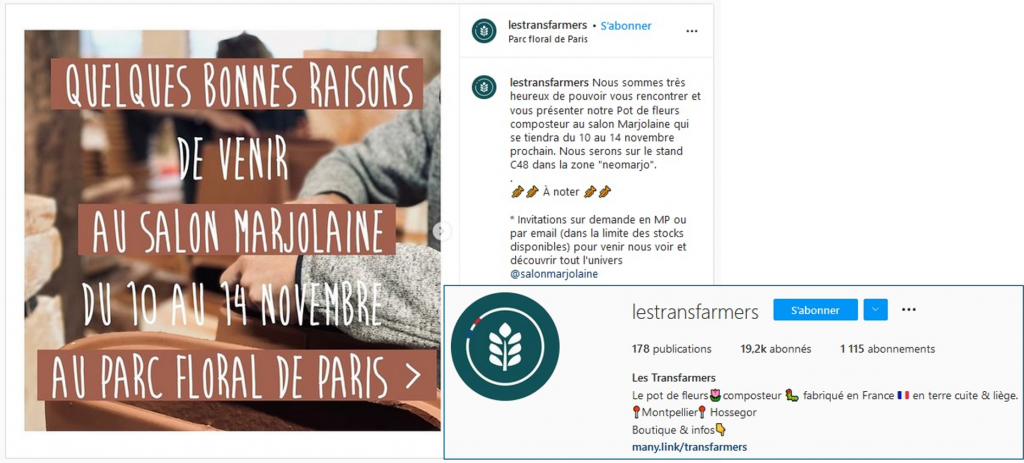Click the lestransfarmers username in the caption
1024x463 pixels.
tap(549, 82)
